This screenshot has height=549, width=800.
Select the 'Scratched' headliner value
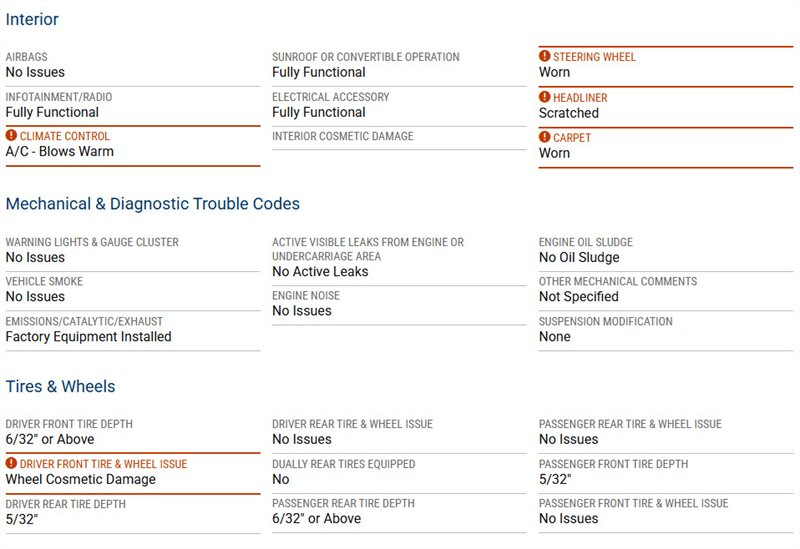(569, 113)
